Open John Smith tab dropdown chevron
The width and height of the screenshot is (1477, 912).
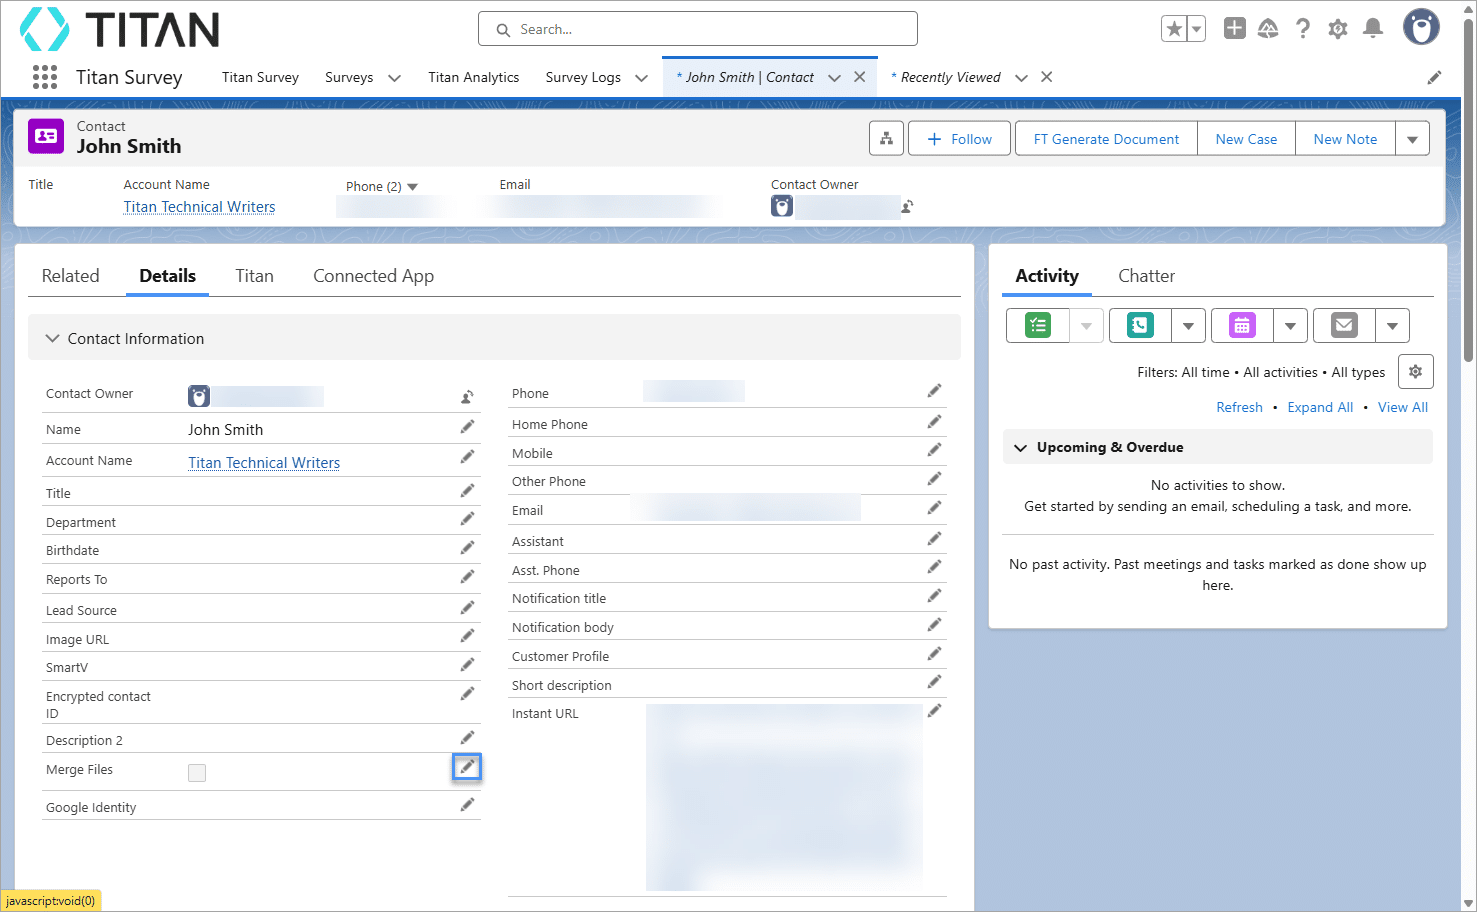click(x=834, y=78)
